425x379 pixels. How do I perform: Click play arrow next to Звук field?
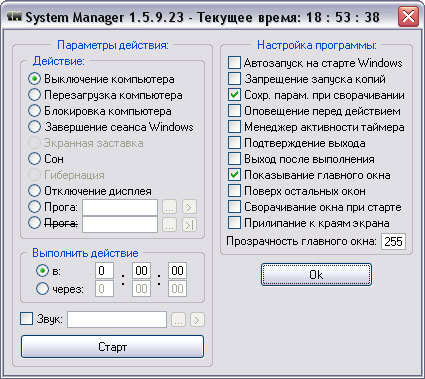pyautogui.click(x=197, y=320)
